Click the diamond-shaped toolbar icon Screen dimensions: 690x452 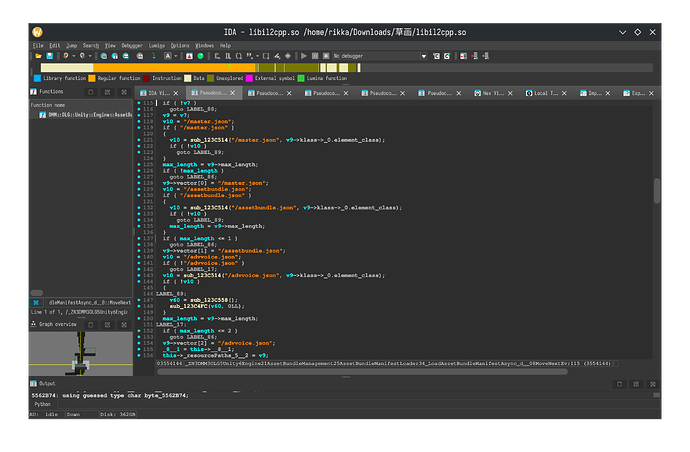point(288,56)
